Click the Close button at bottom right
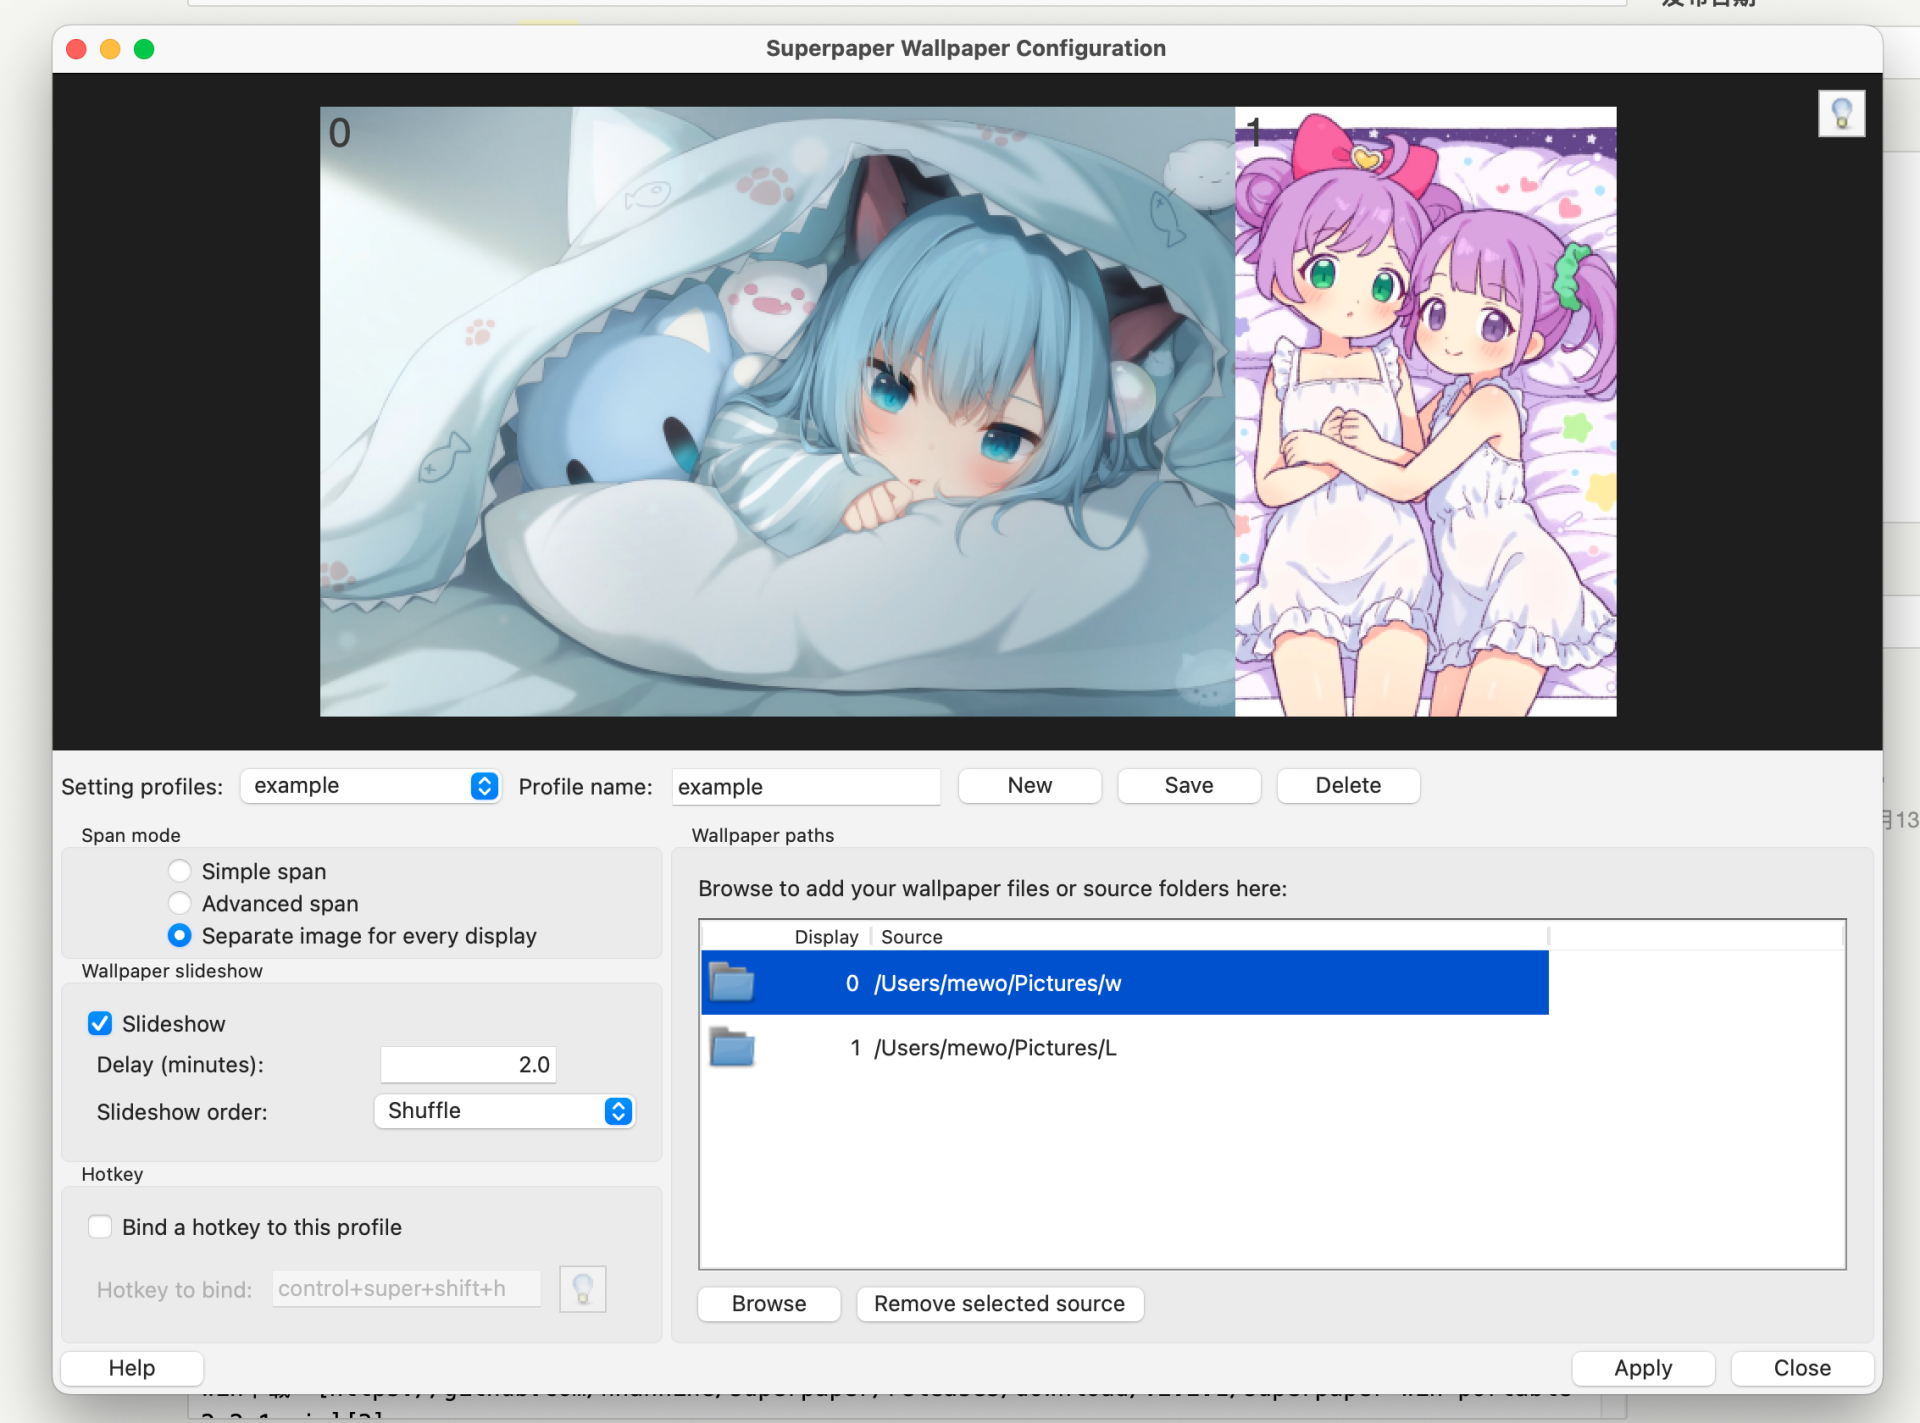This screenshot has width=1920, height=1423. [1802, 1367]
